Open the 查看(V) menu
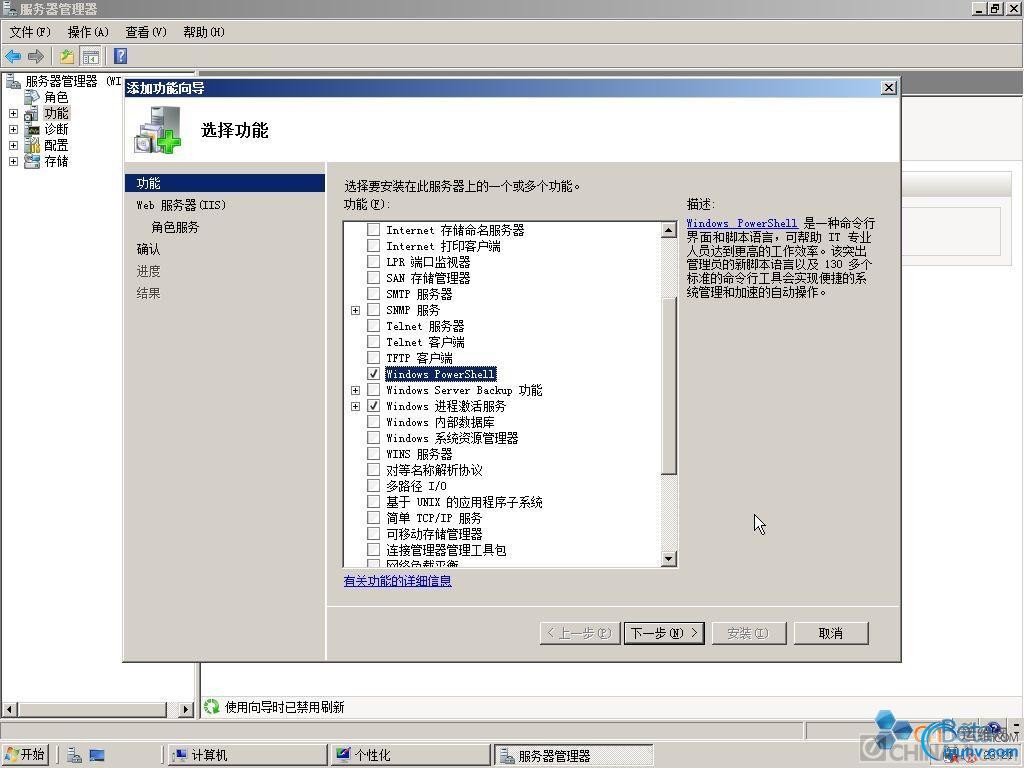Viewport: 1024px width, 768px height. [146, 32]
